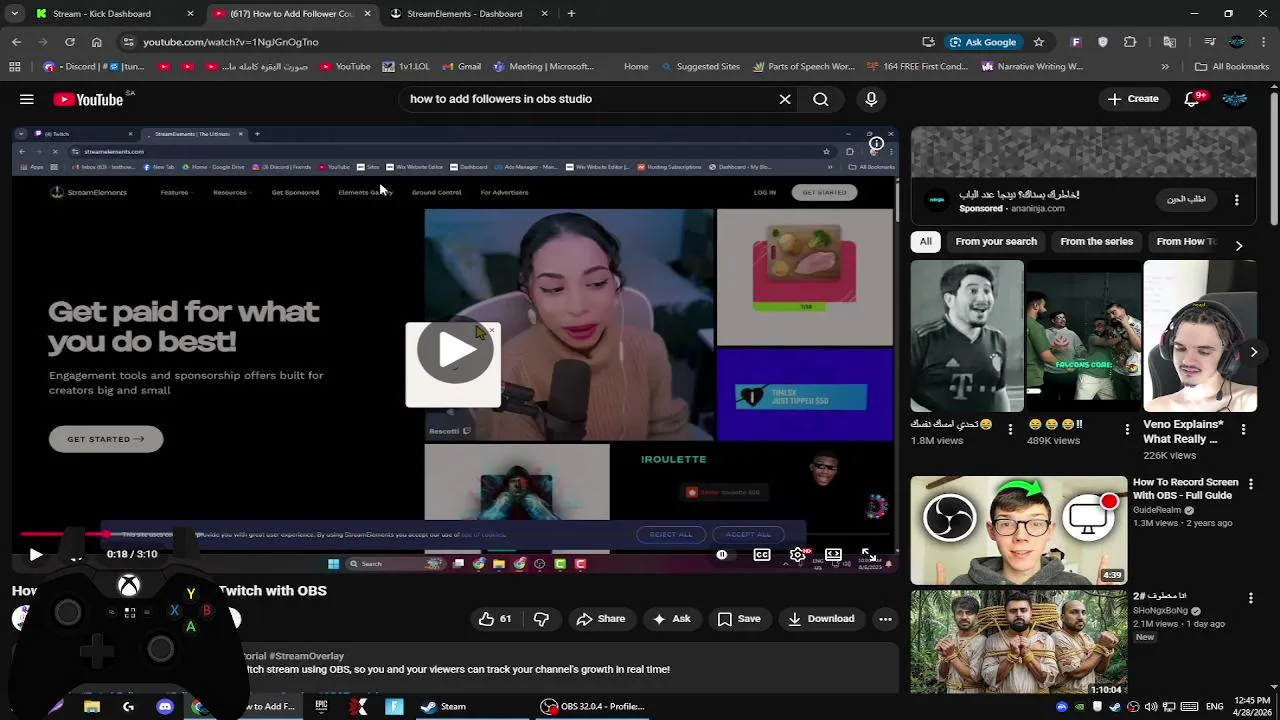Viewport: 1280px width, 720px height.
Task: Open OBS 32.0.4 from the taskbar
Action: (x=593, y=706)
